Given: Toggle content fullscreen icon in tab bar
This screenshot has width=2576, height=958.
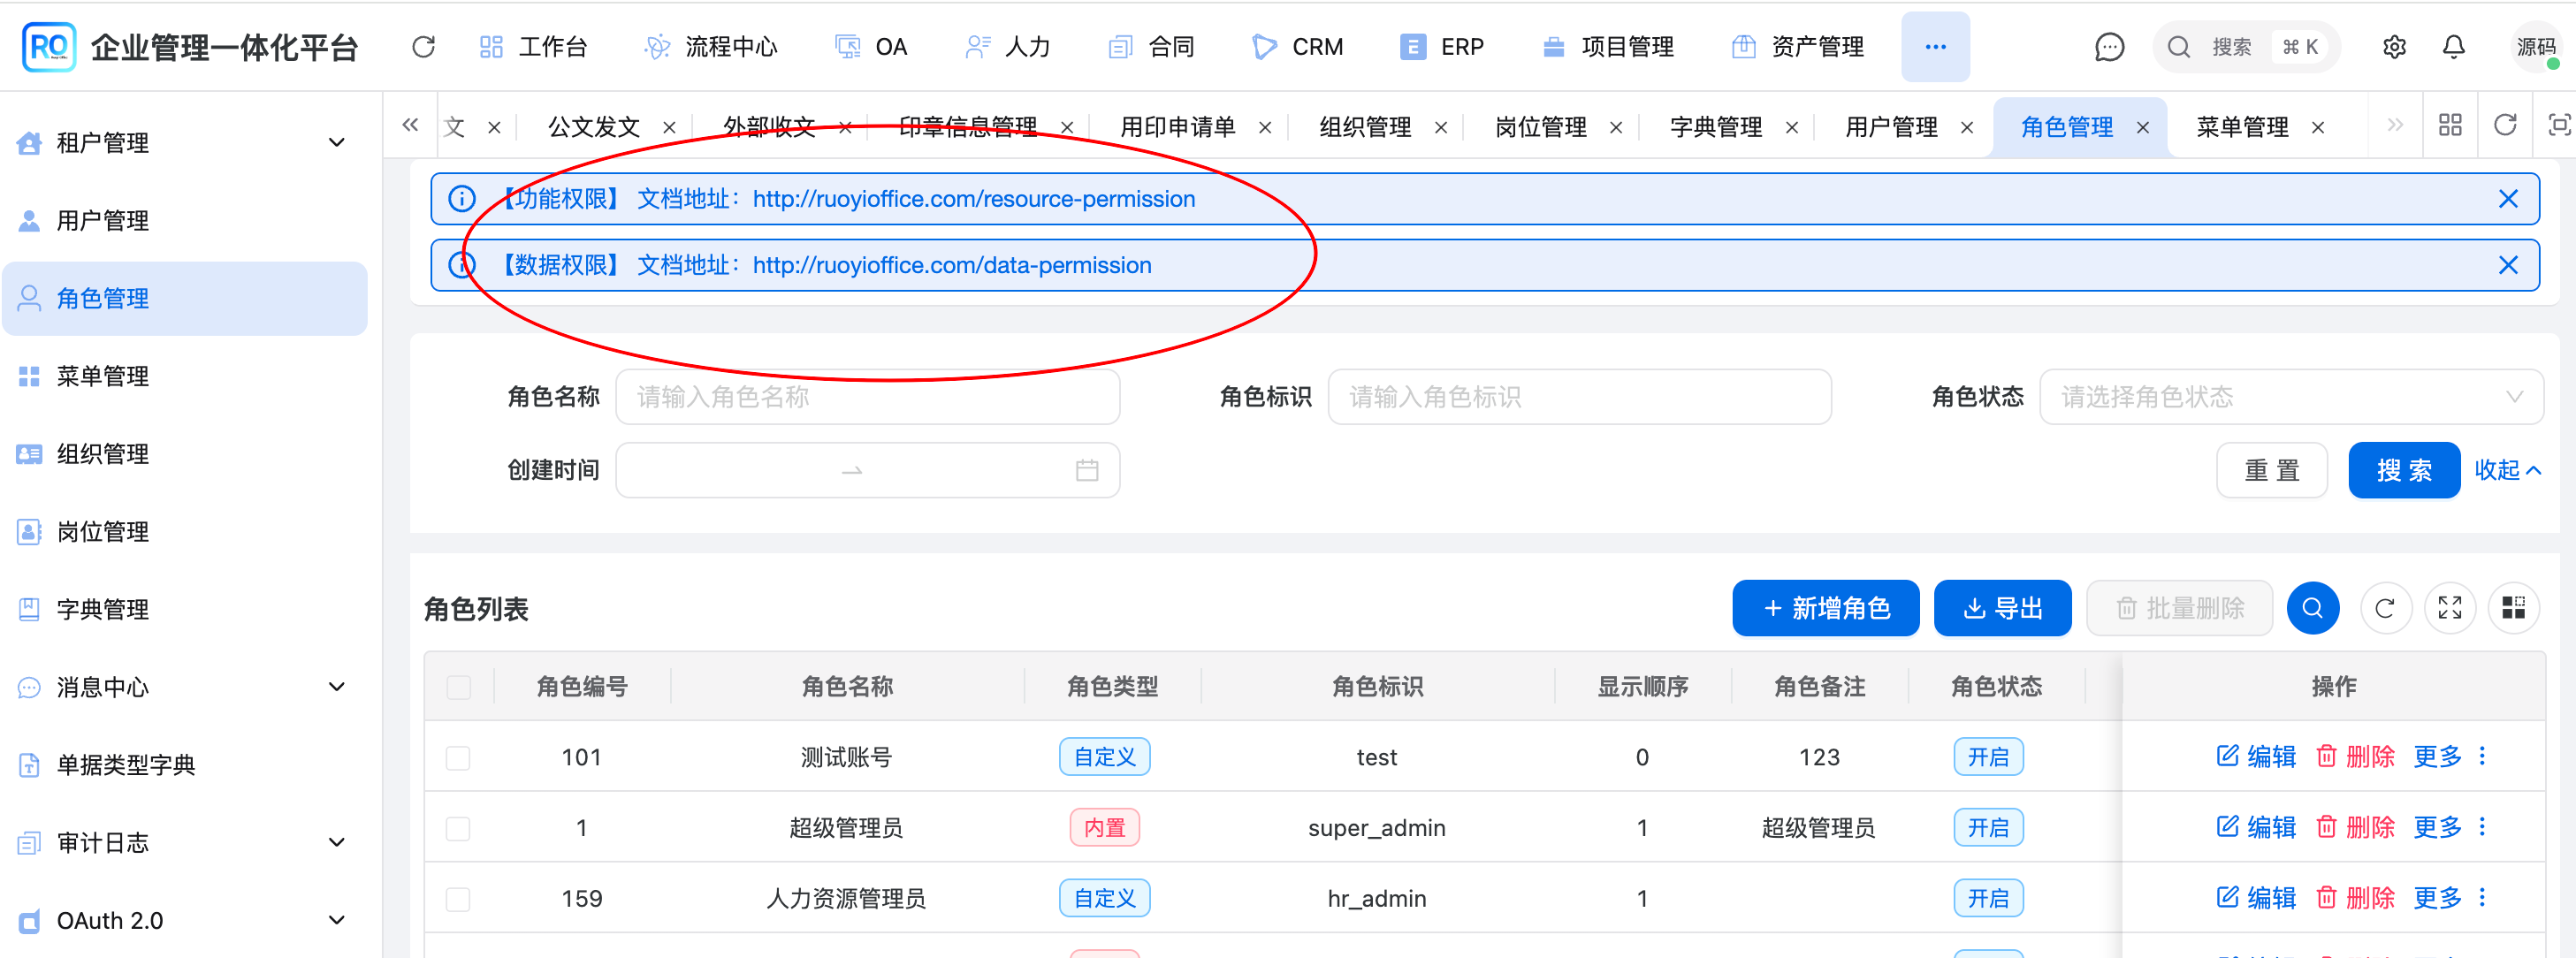Looking at the screenshot, I should 2558,125.
